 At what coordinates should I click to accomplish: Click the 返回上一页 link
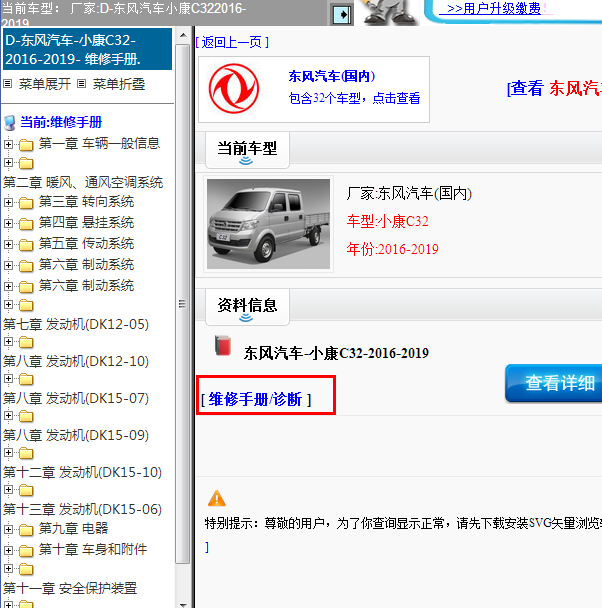(x=232, y=42)
